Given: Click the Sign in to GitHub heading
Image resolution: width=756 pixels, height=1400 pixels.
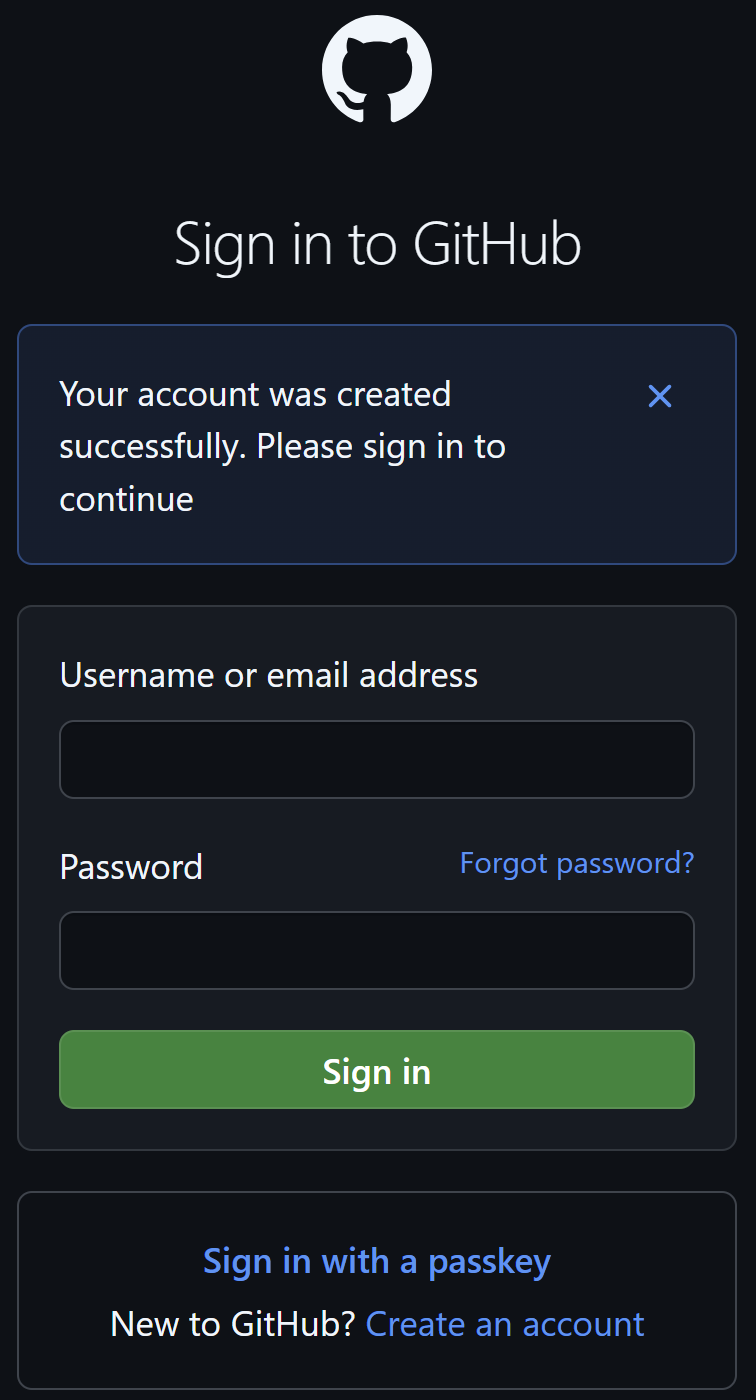Looking at the screenshot, I should pyautogui.click(x=378, y=243).
